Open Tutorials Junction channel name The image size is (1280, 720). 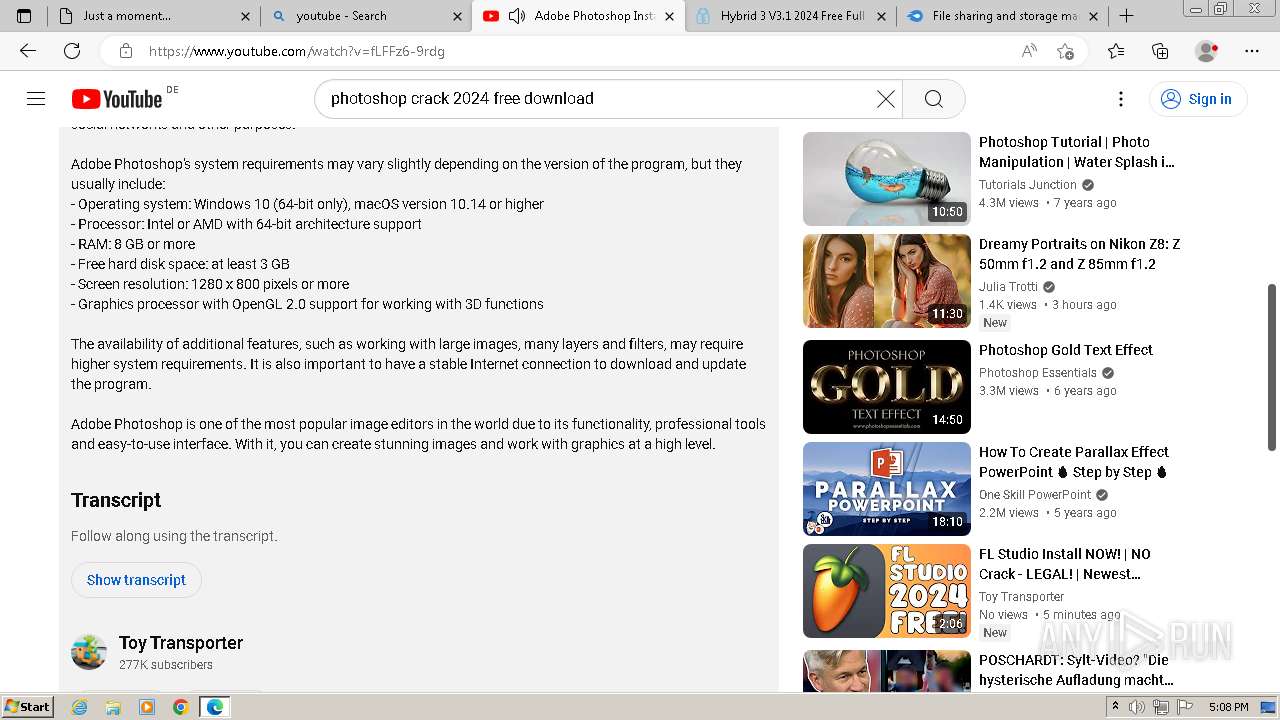pyautogui.click(x=1028, y=185)
